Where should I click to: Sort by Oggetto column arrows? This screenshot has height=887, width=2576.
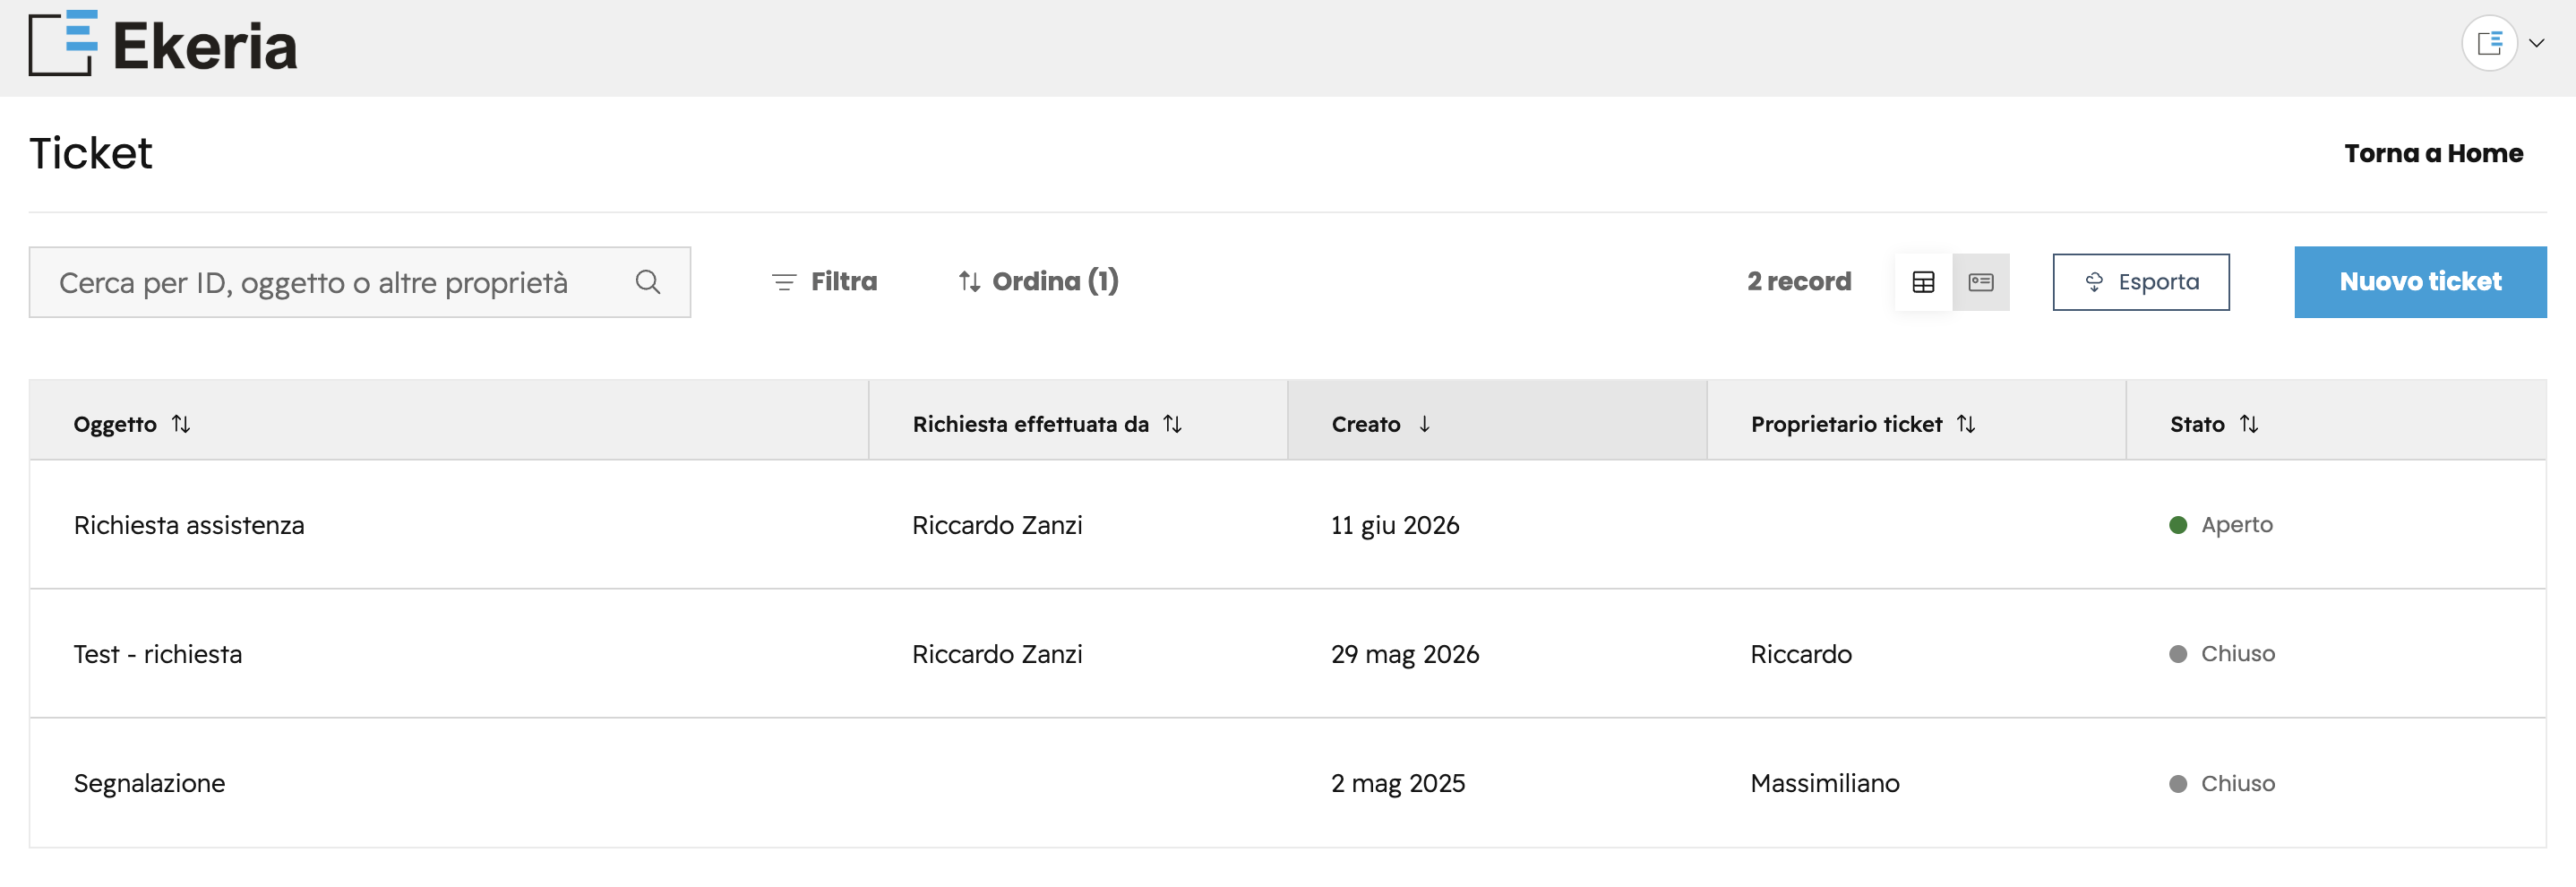coord(181,424)
